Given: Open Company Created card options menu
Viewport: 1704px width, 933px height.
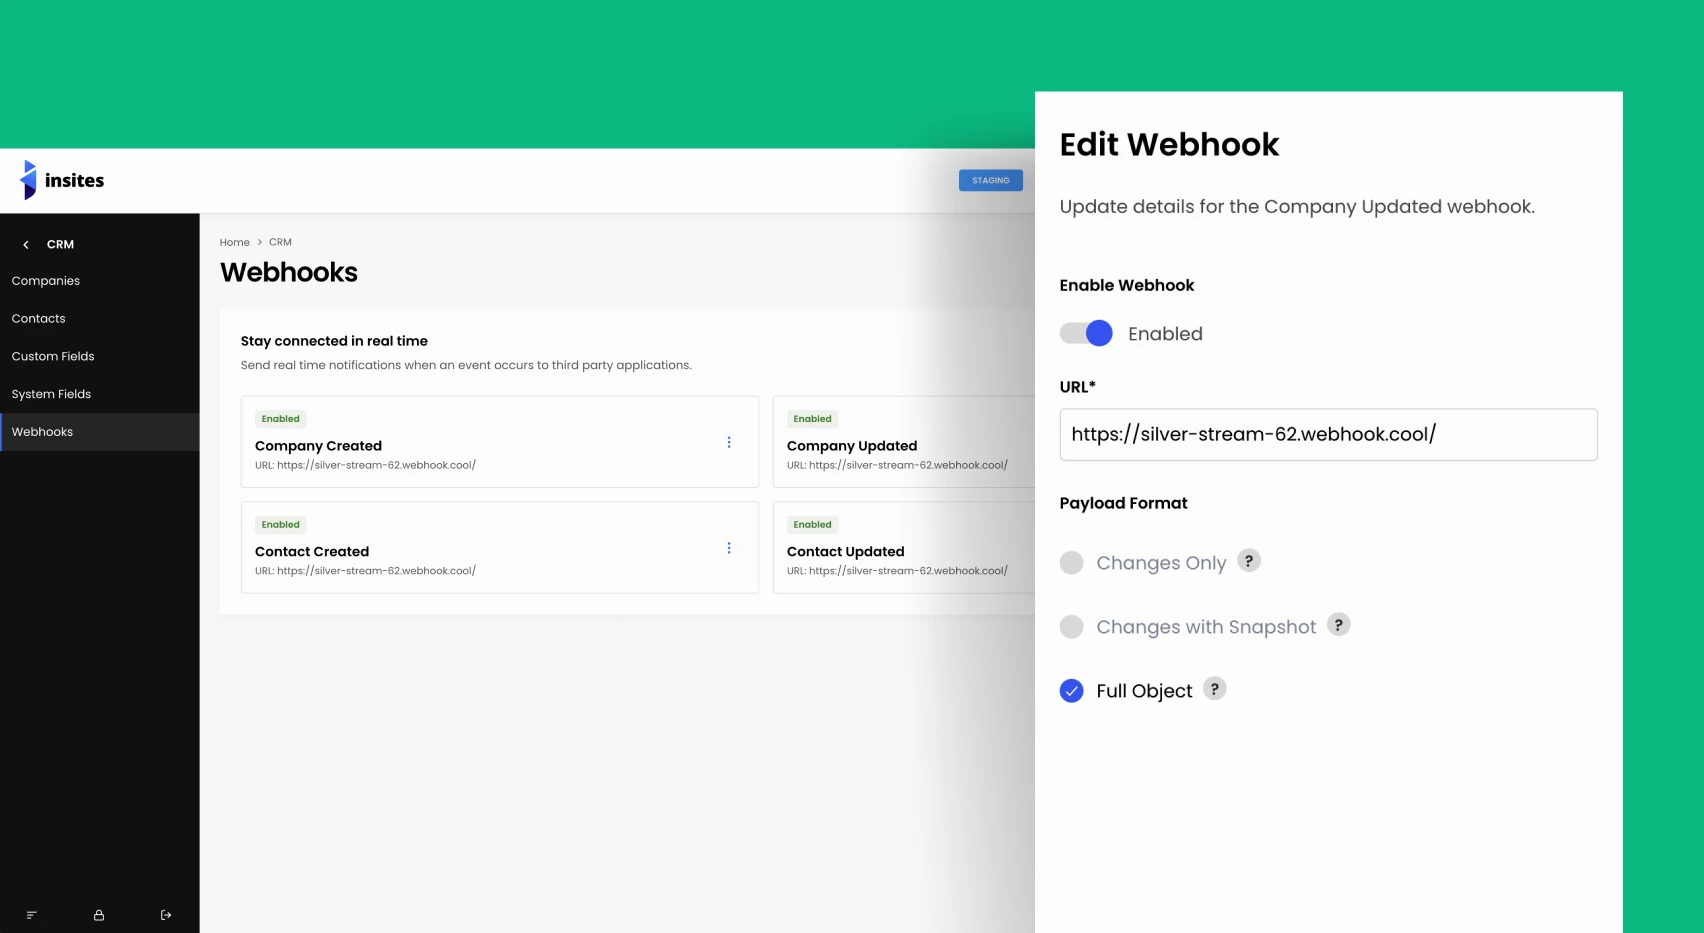Looking at the screenshot, I should point(729,442).
